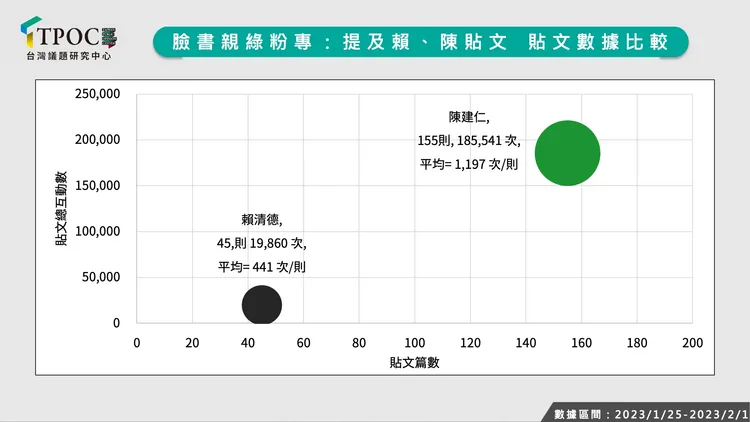Click the 台灣議題研究中心 subtitle text
This screenshot has width=750, height=422.
[x=68, y=56]
